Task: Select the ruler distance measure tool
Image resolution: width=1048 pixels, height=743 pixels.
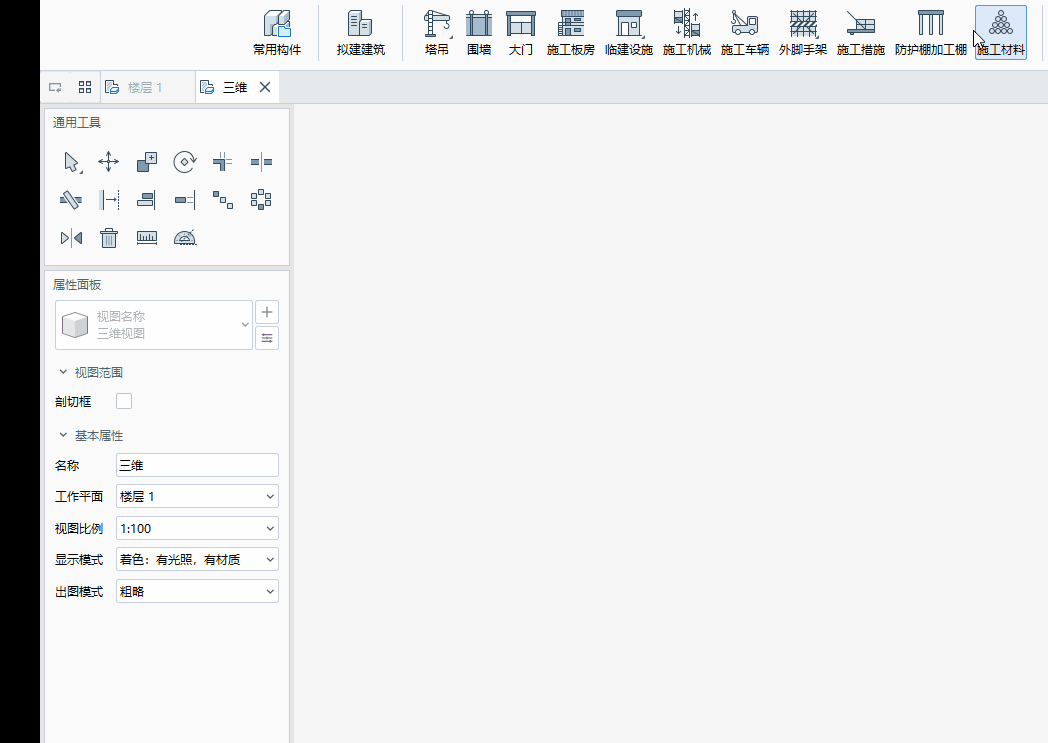Action: point(147,238)
